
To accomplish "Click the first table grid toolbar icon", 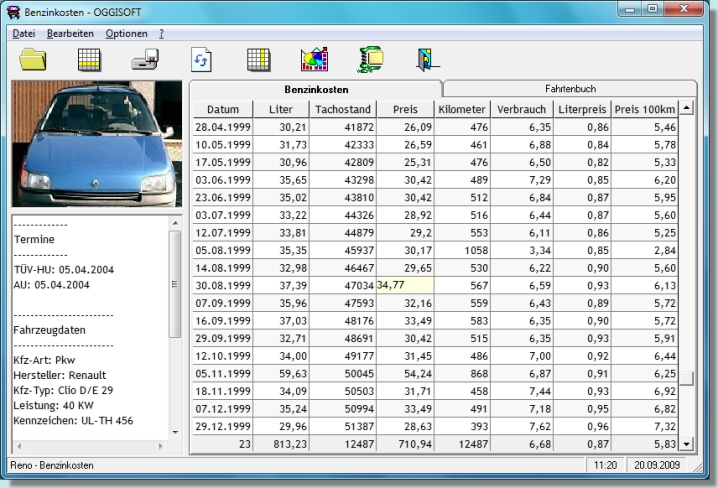I will [90, 59].
